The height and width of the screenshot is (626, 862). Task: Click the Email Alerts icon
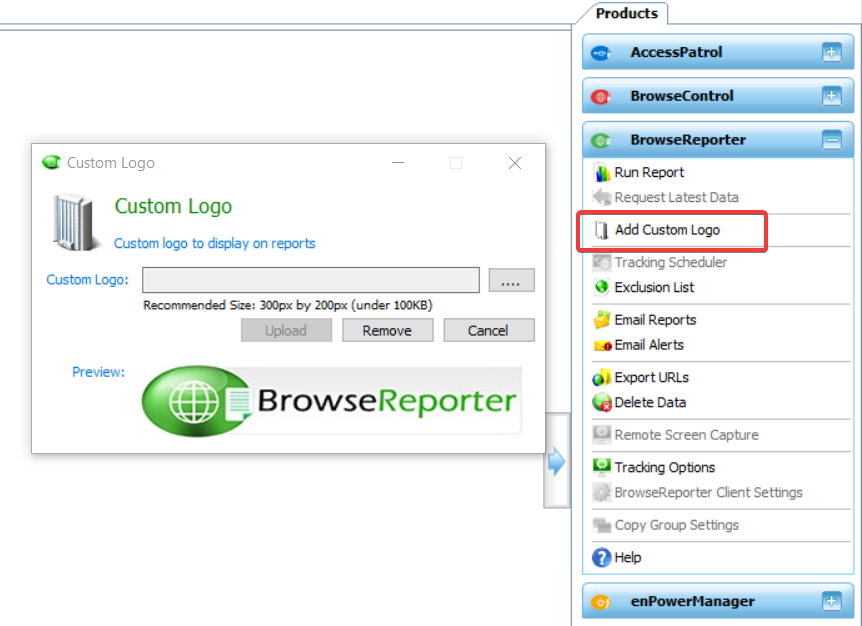pos(603,345)
